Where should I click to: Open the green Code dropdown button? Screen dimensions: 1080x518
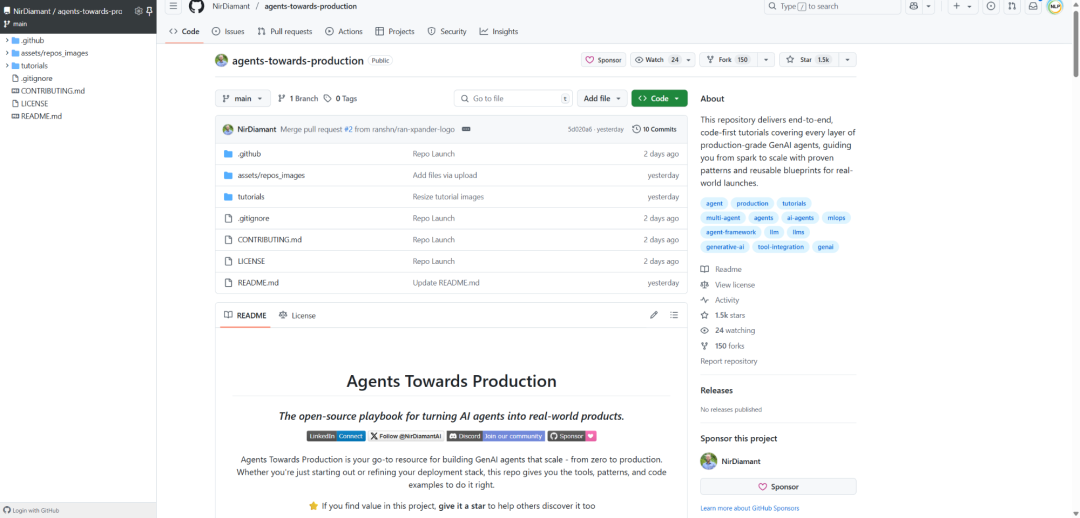pyautogui.click(x=659, y=99)
